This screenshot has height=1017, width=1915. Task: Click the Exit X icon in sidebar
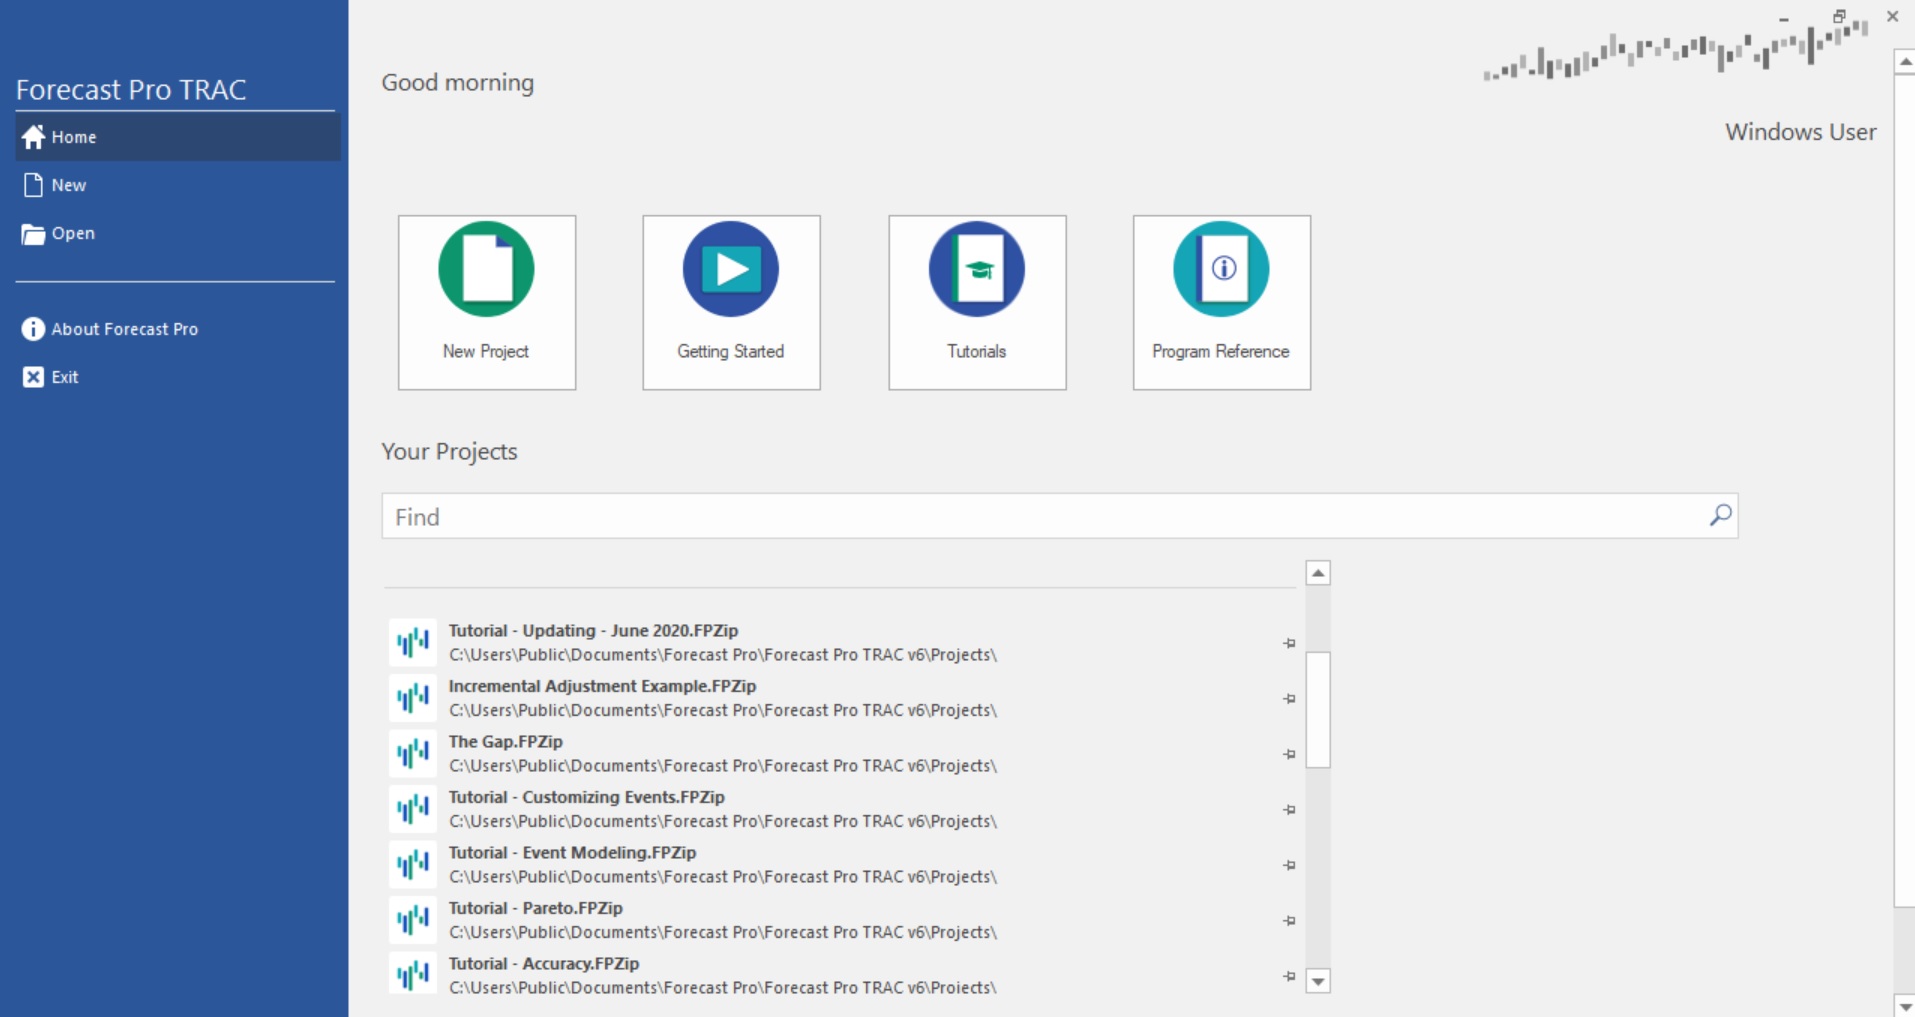coord(33,377)
